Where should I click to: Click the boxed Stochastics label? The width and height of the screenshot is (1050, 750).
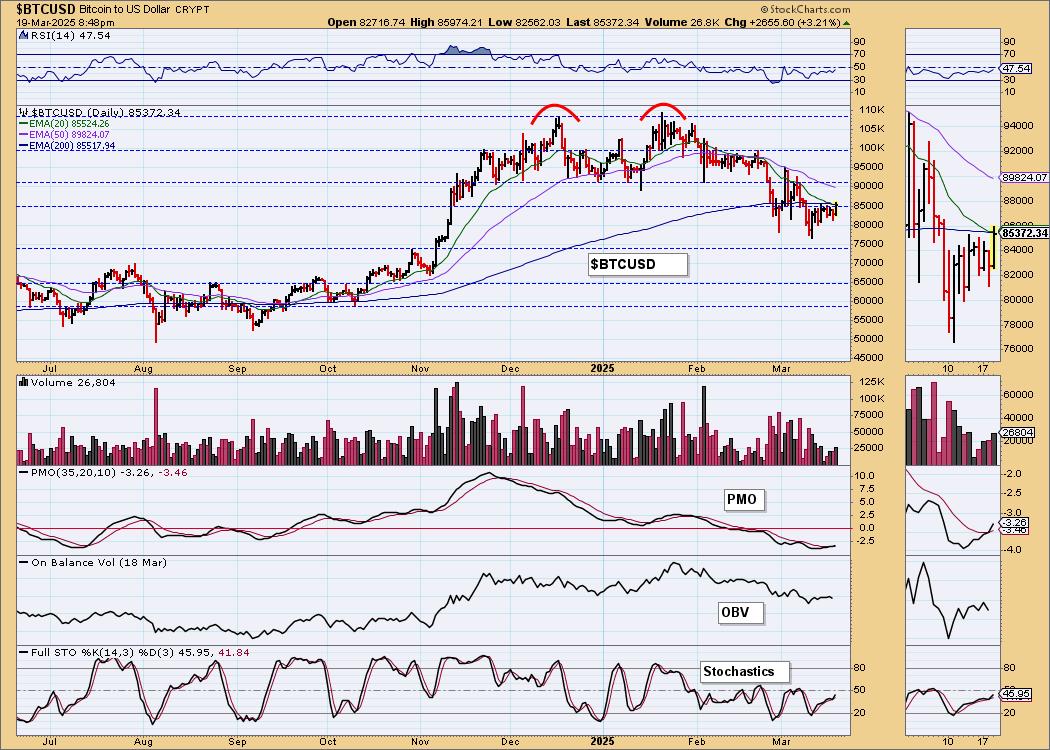745,672
